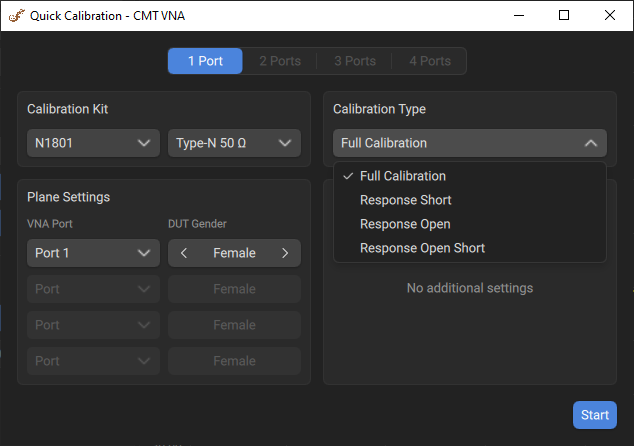Click the VNA Port column label

pos(50,224)
